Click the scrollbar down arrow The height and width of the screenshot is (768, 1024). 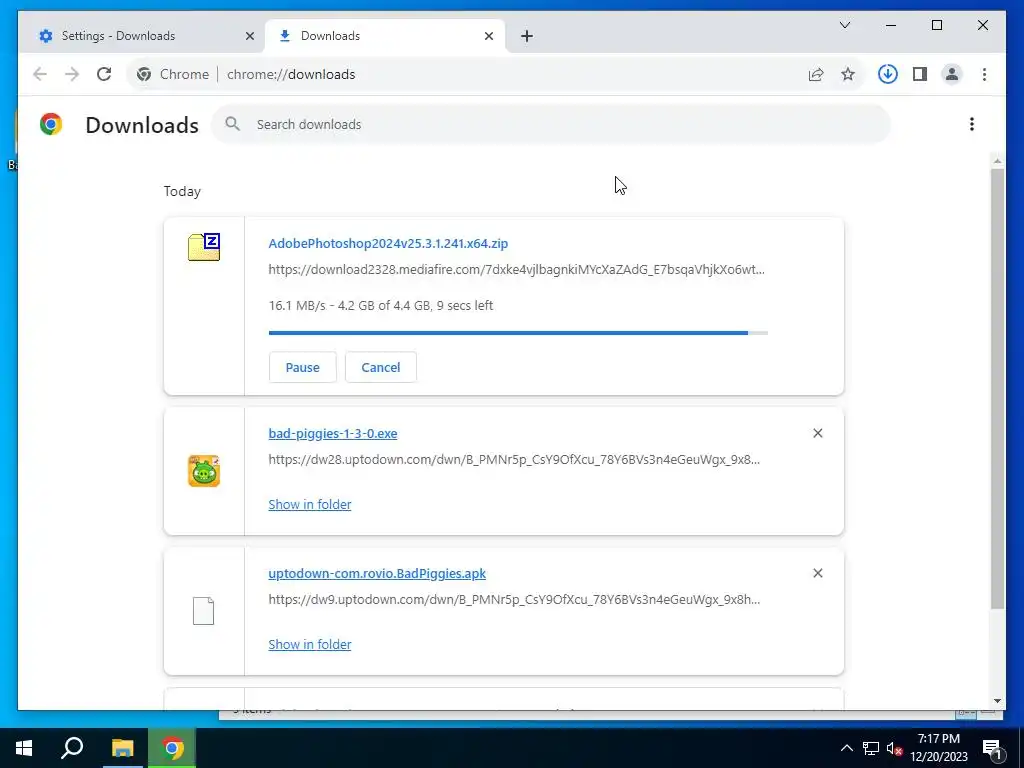(x=997, y=701)
